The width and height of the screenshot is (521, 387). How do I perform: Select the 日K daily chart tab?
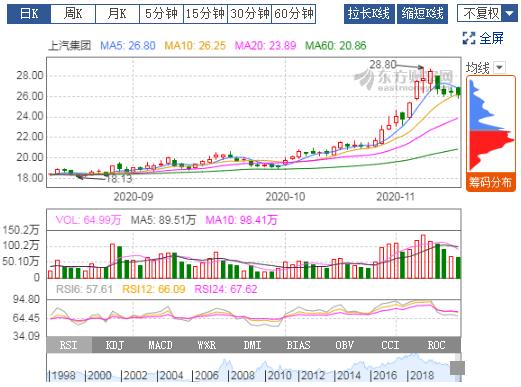pos(29,14)
